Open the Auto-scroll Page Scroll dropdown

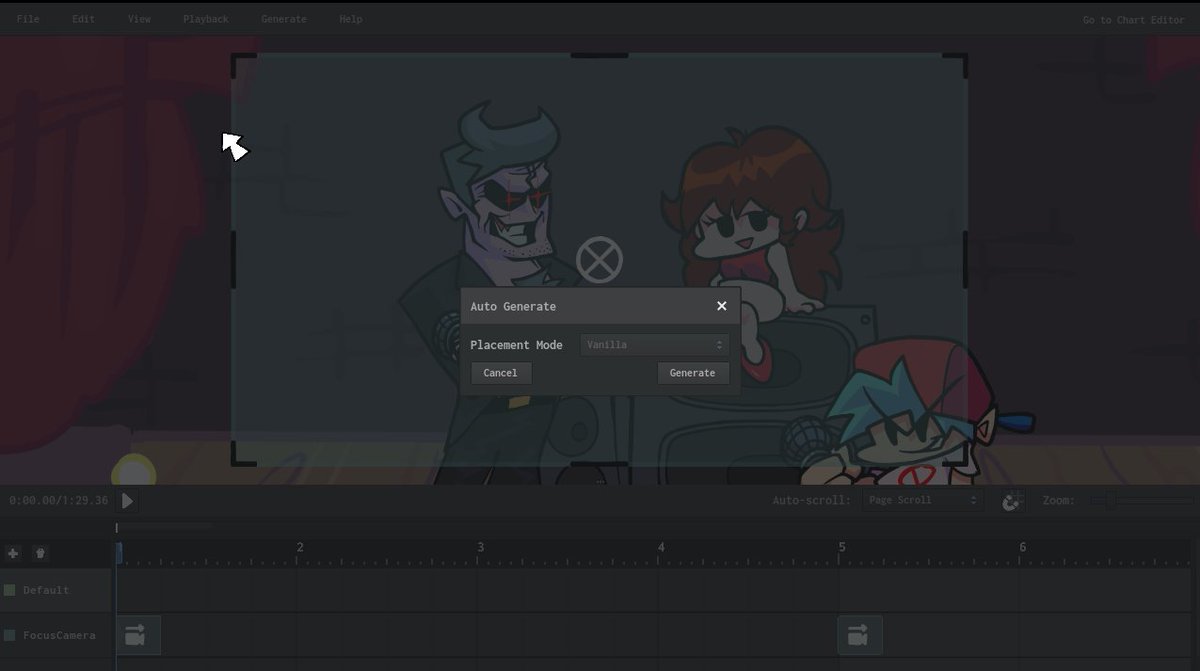coord(923,500)
